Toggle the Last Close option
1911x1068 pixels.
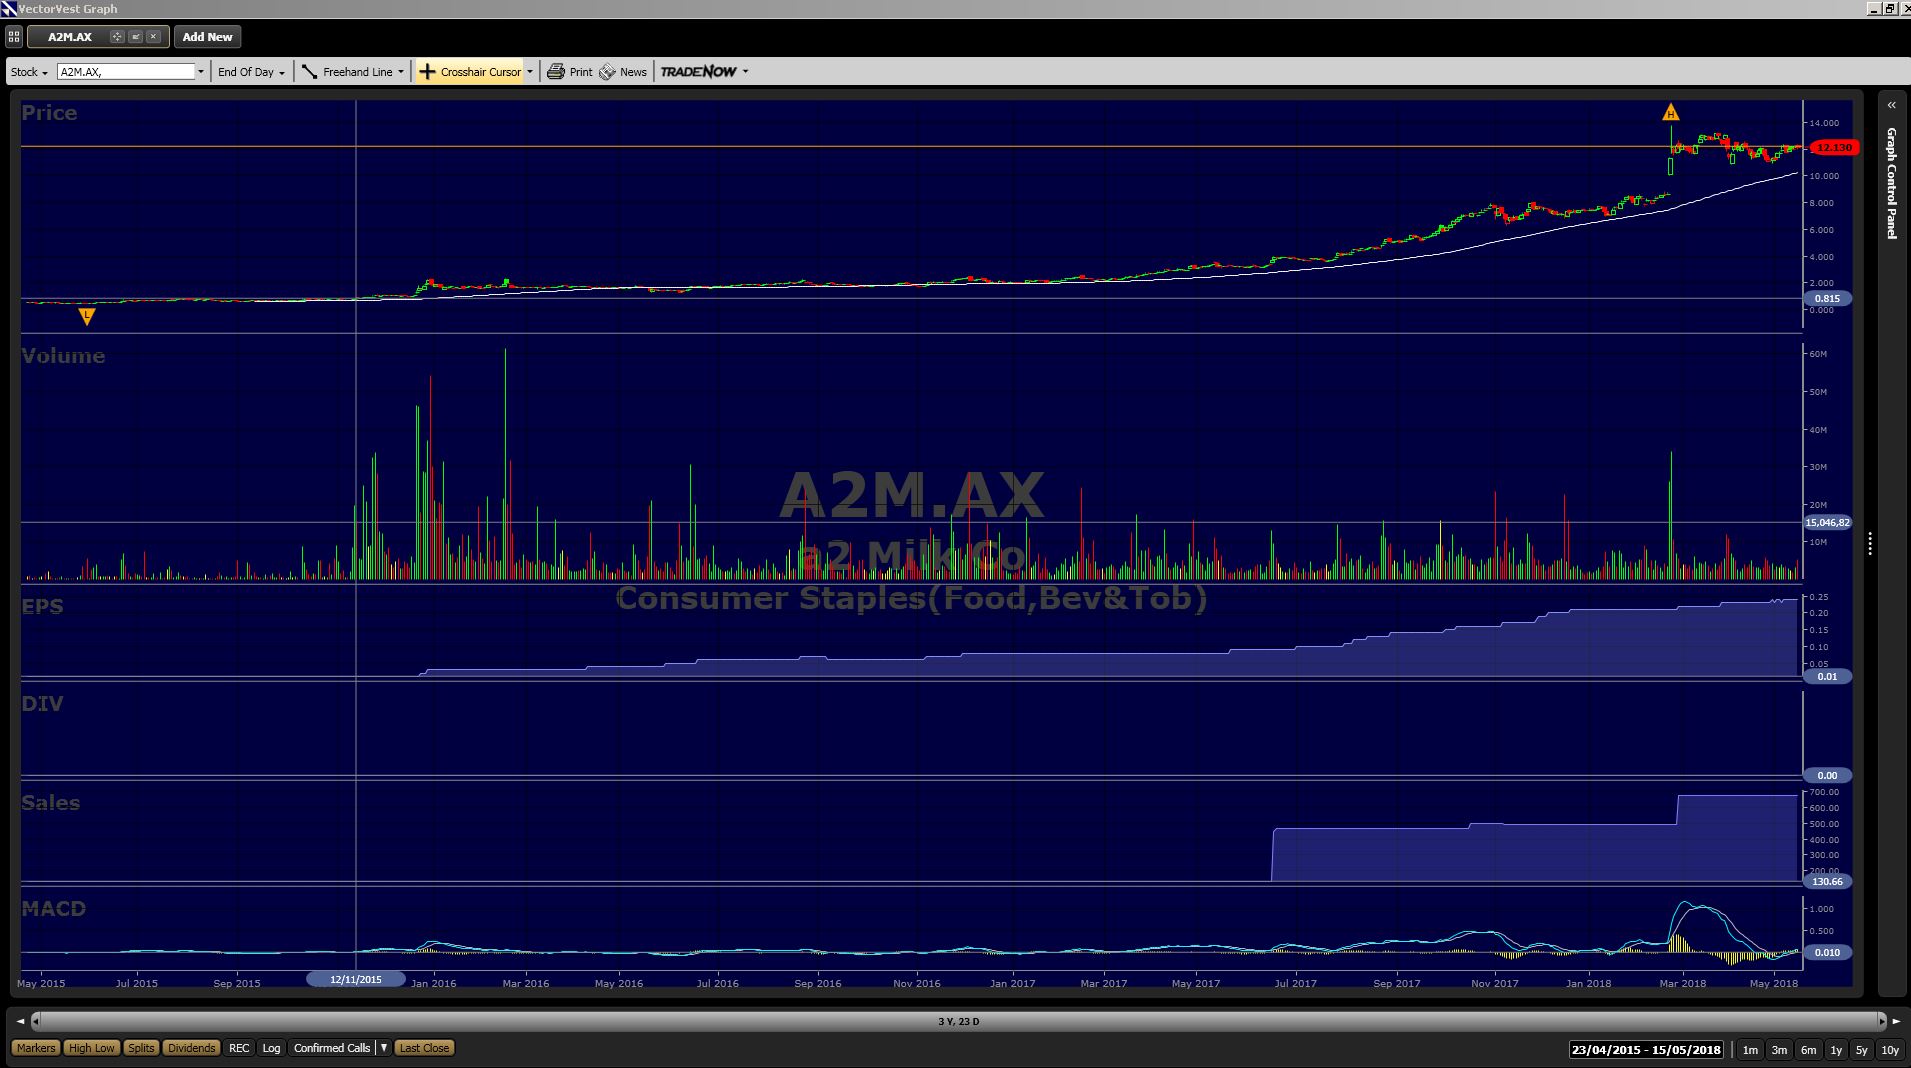pos(424,1048)
